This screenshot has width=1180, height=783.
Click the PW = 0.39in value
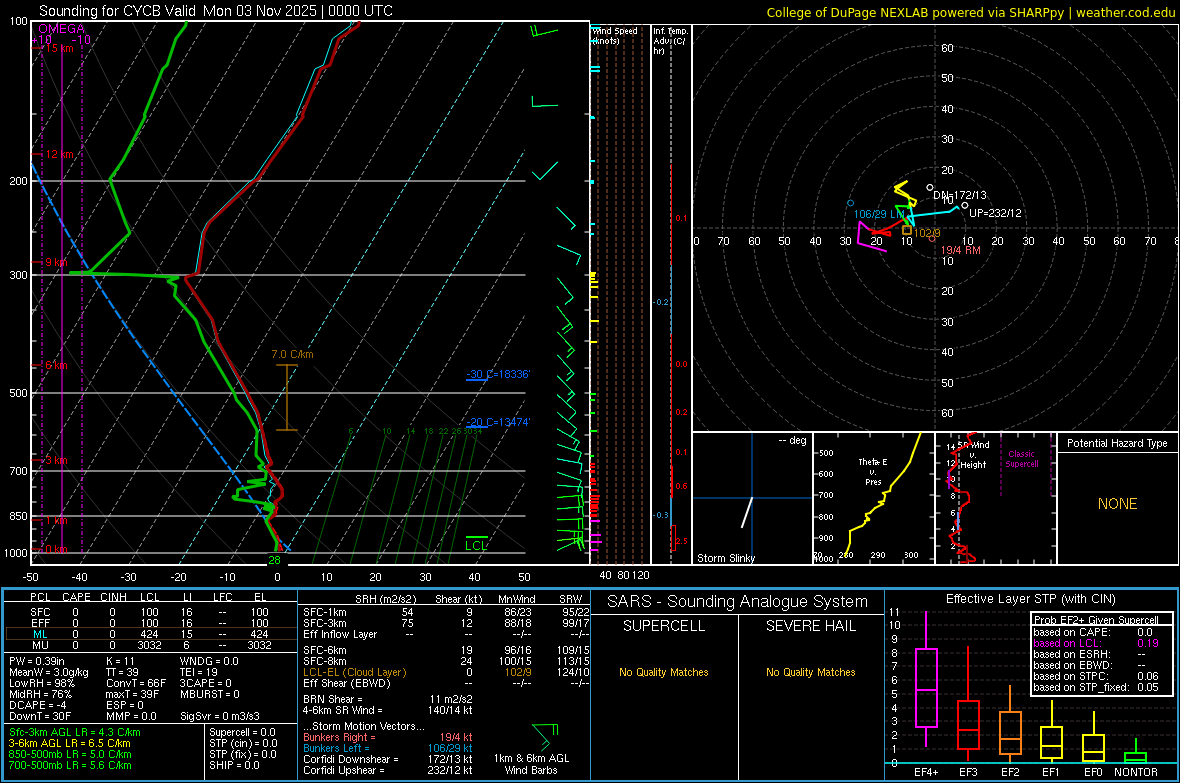pos(37,661)
